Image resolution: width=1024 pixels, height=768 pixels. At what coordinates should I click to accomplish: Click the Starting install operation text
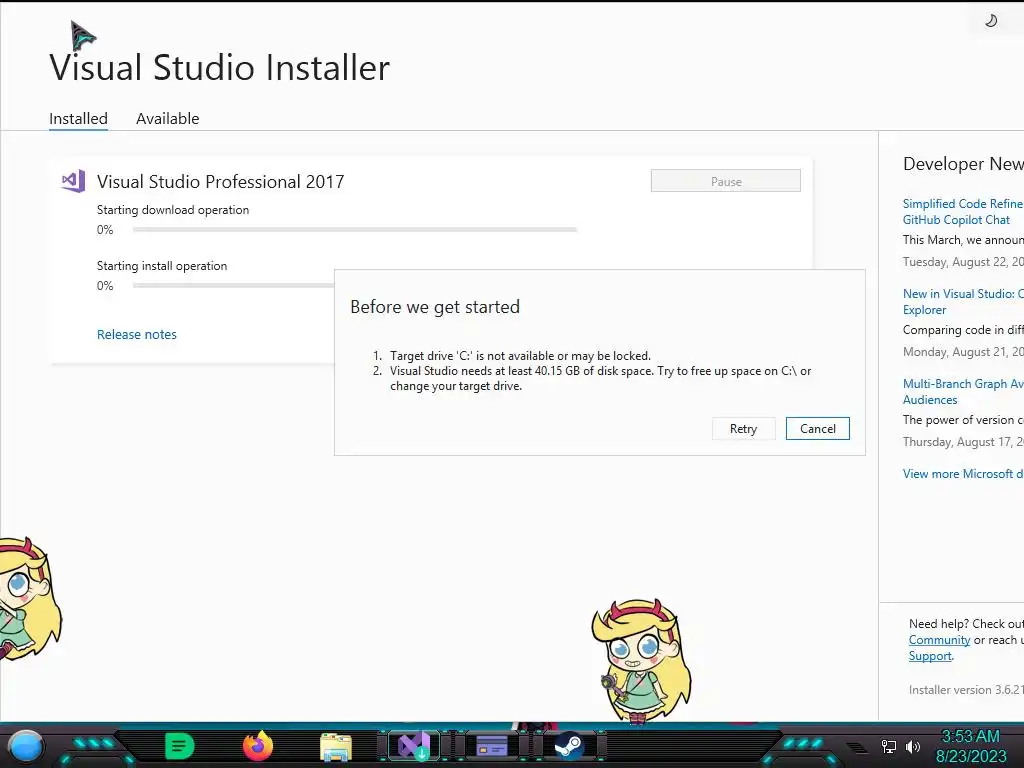pyautogui.click(x=162, y=266)
